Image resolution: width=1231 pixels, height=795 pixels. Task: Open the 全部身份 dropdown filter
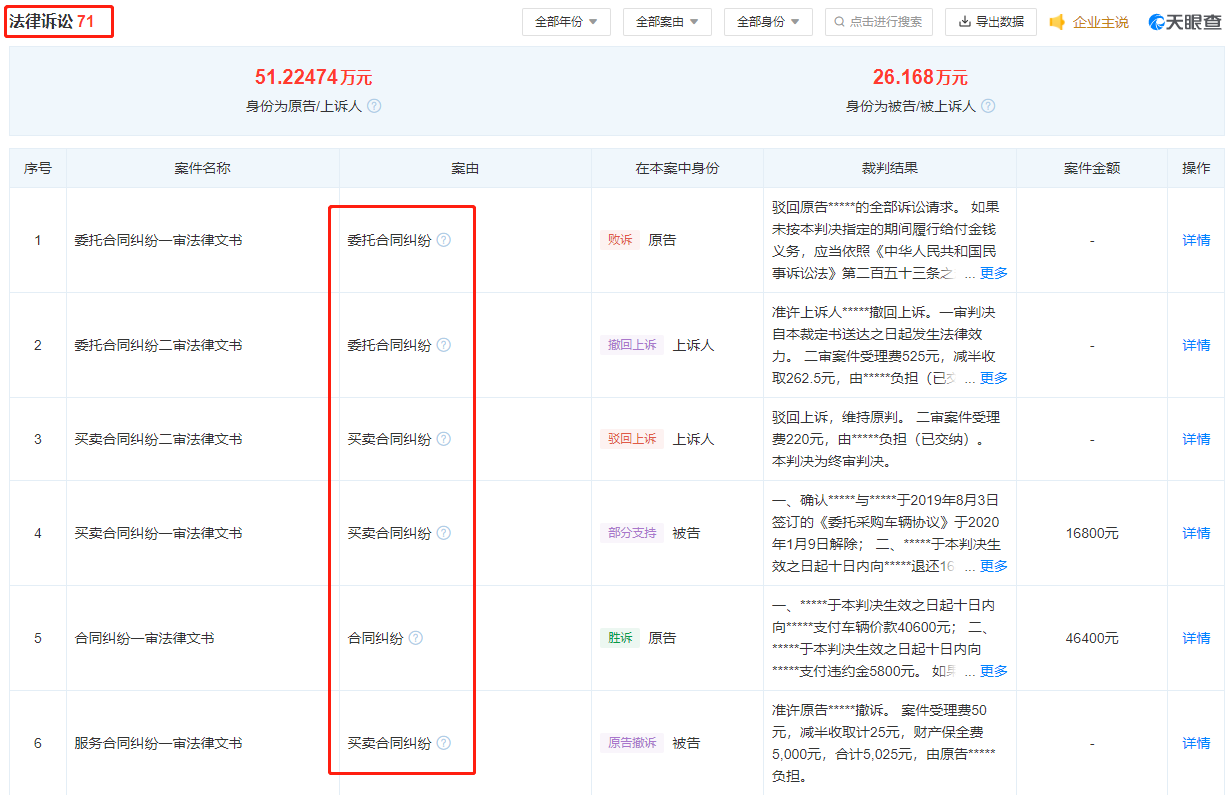point(768,22)
